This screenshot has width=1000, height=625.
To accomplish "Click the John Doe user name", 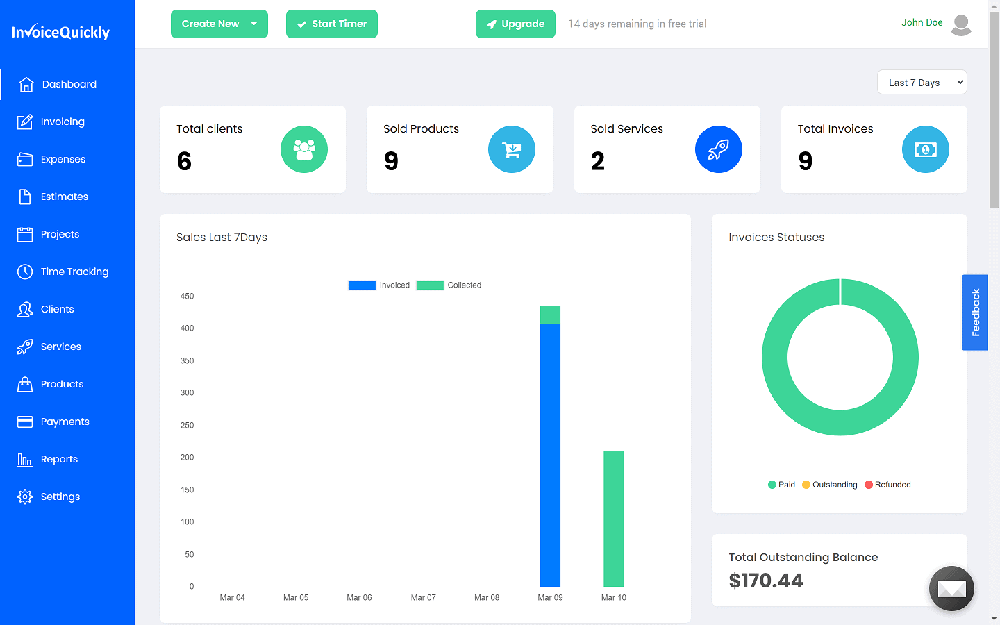I will 922,22.
